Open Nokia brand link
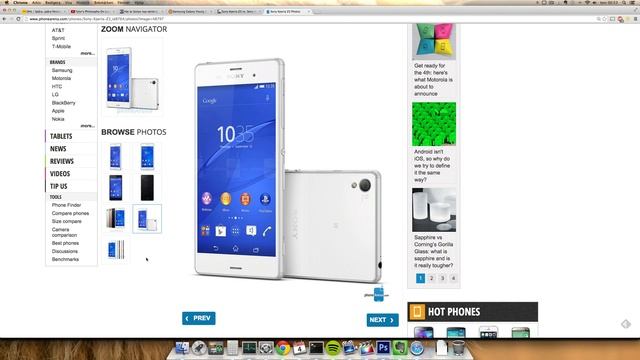The image size is (640, 360). click(58, 119)
